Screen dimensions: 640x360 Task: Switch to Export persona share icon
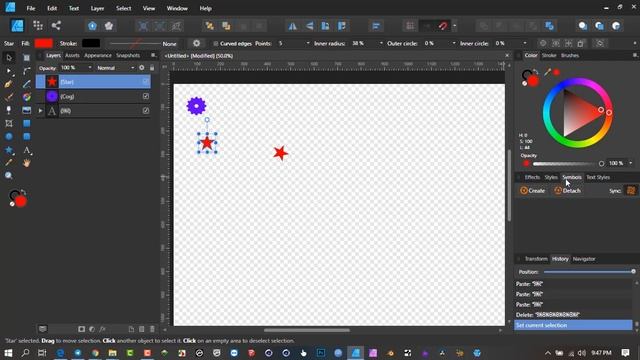(56, 25)
